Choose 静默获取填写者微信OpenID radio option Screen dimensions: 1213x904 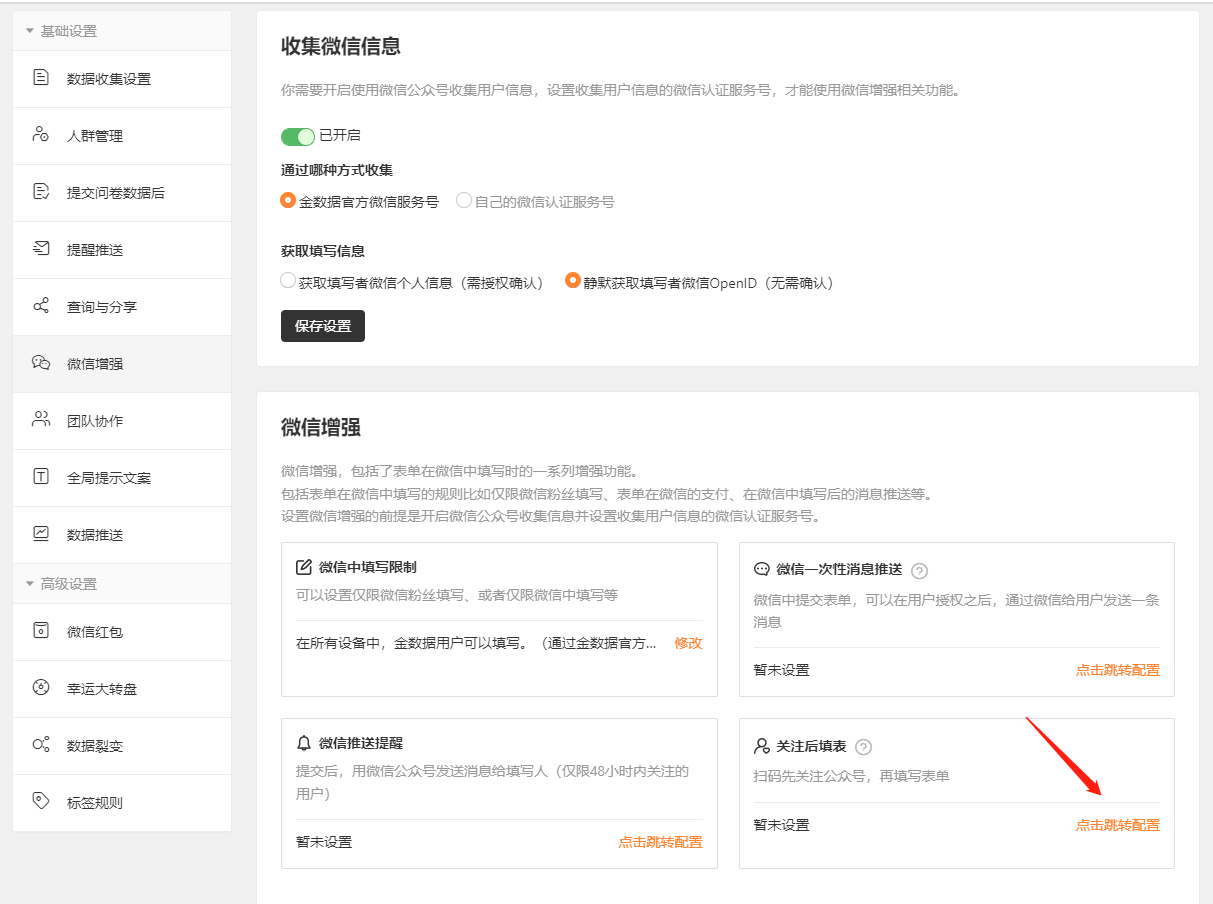(573, 281)
